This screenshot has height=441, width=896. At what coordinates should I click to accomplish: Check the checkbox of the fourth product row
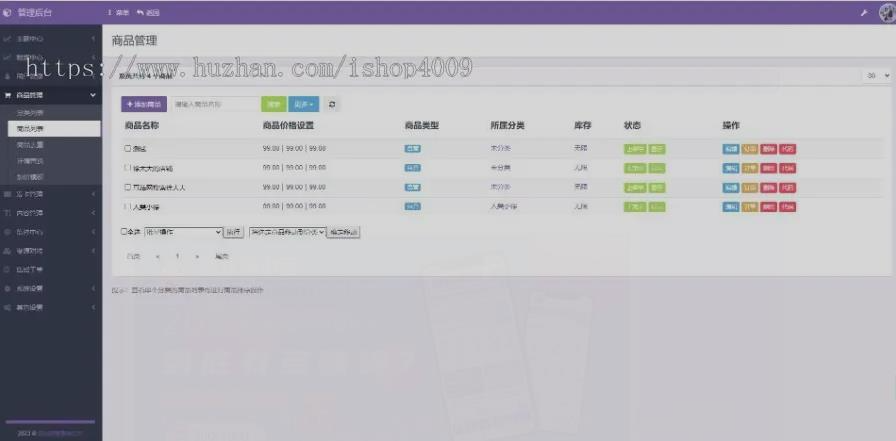127,206
